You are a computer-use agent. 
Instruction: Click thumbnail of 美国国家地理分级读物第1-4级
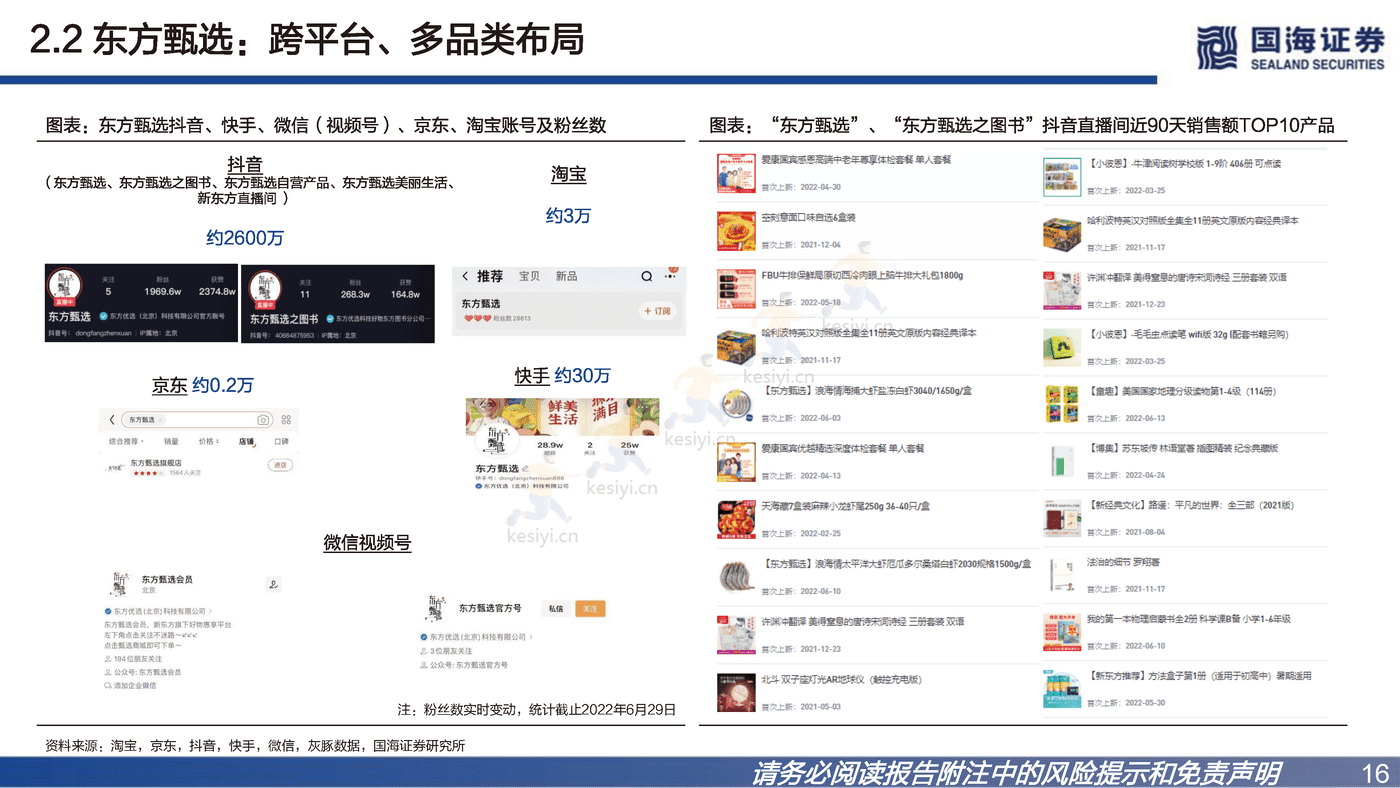(x=1062, y=405)
